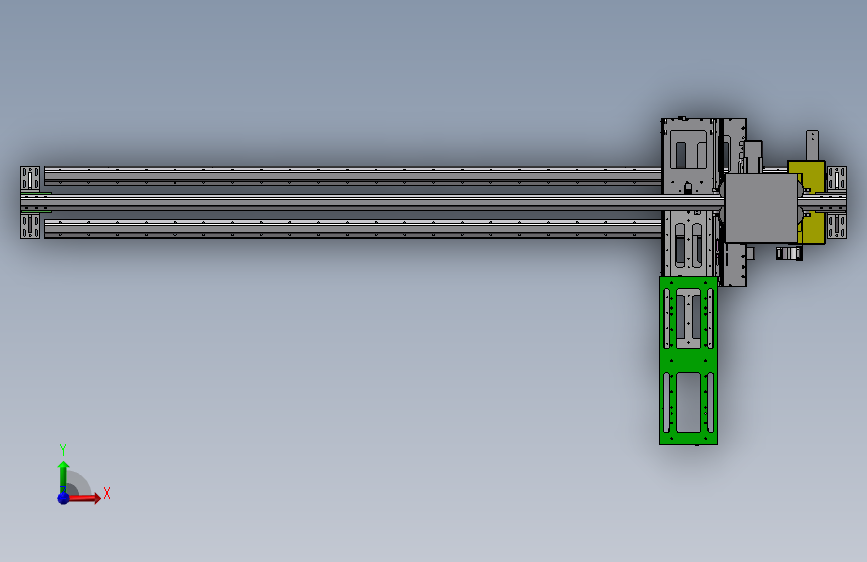The image size is (867, 562).
Task: Select the gray square housing box
Action: [761, 208]
